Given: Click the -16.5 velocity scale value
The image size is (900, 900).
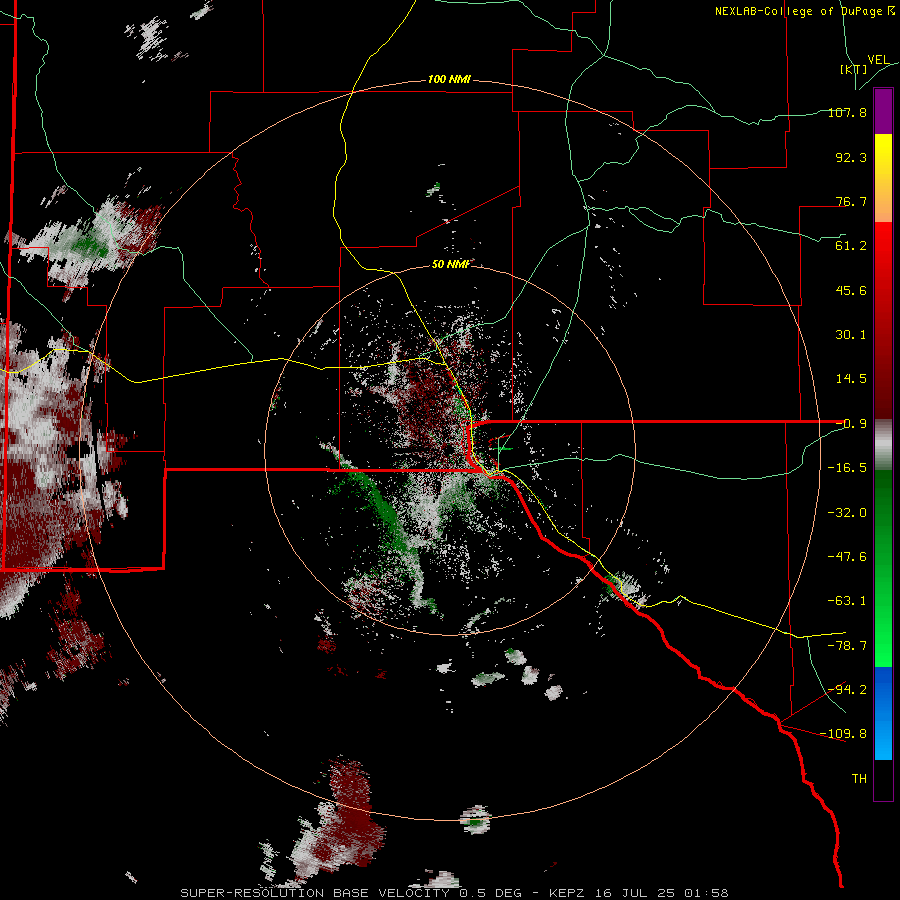Looking at the screenshot, I should 847,468.
